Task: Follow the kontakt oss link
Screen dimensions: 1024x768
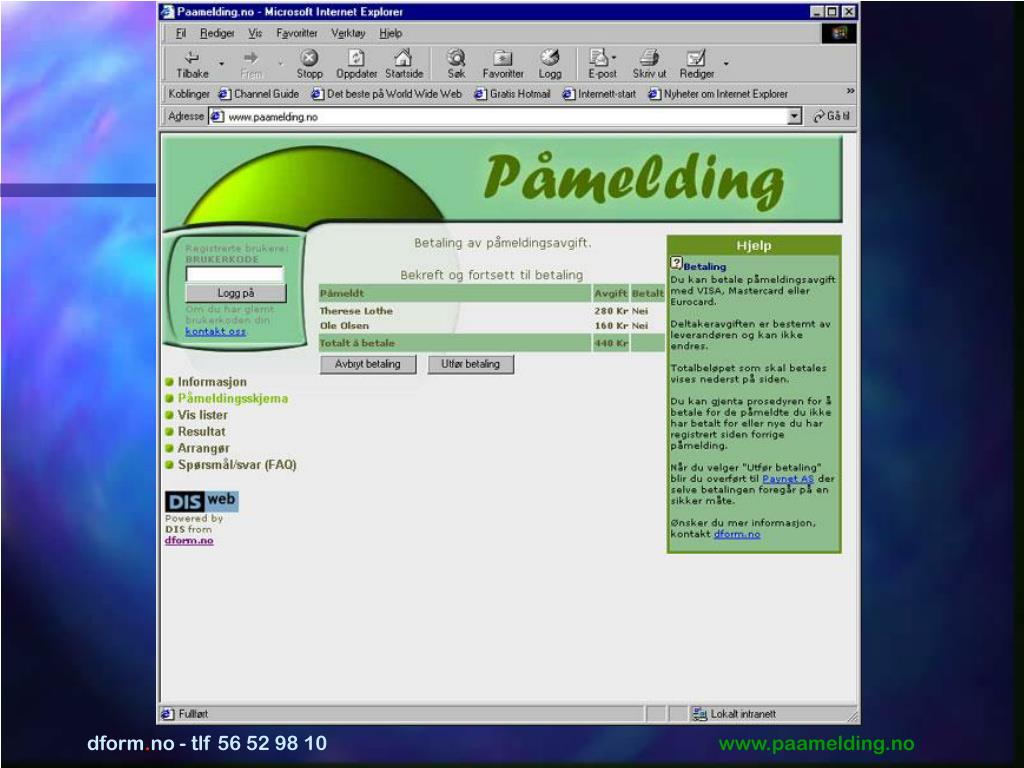Action: pyautogui.click(x=216, y=332)
